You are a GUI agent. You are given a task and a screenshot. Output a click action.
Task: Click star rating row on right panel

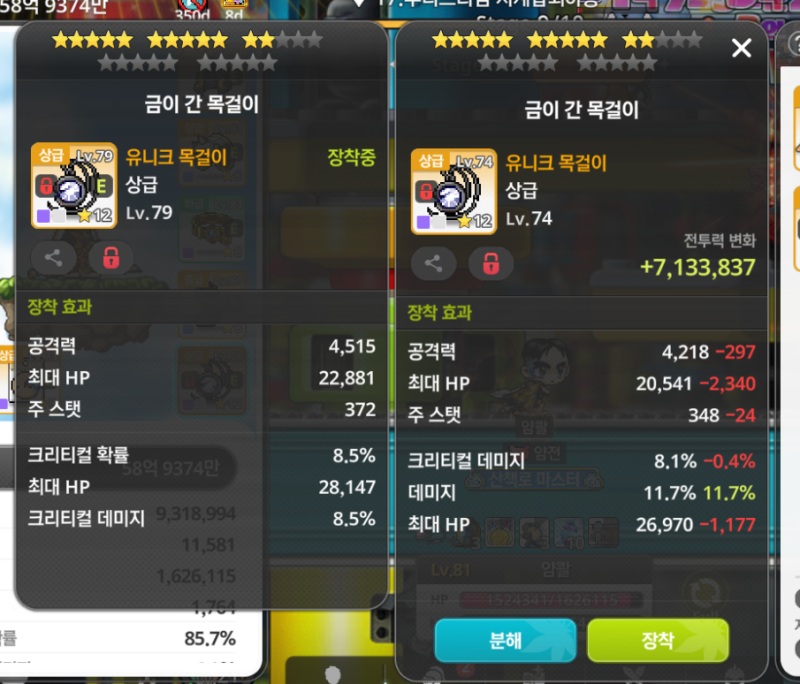[567, 51]
